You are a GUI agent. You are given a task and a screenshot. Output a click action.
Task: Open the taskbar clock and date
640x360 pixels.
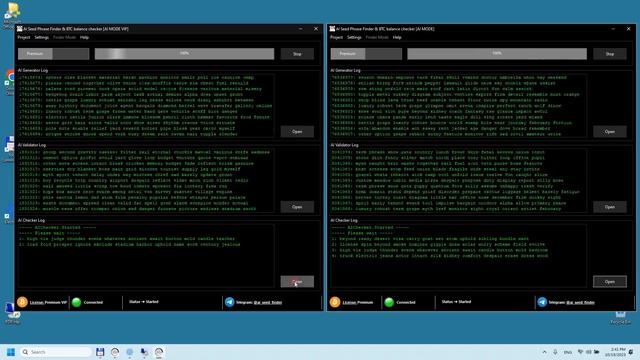pyautogui.click(x=615, y=352)
